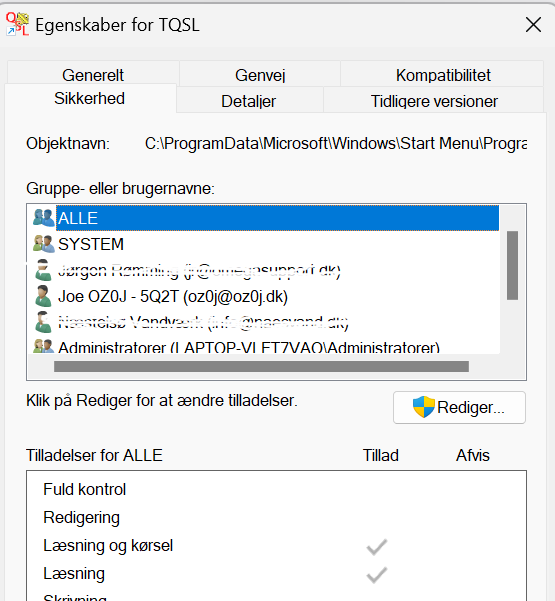Click the horizontal scrollbar under user list
The height and width of the screenshot is (601, 555).
point(261,366)
